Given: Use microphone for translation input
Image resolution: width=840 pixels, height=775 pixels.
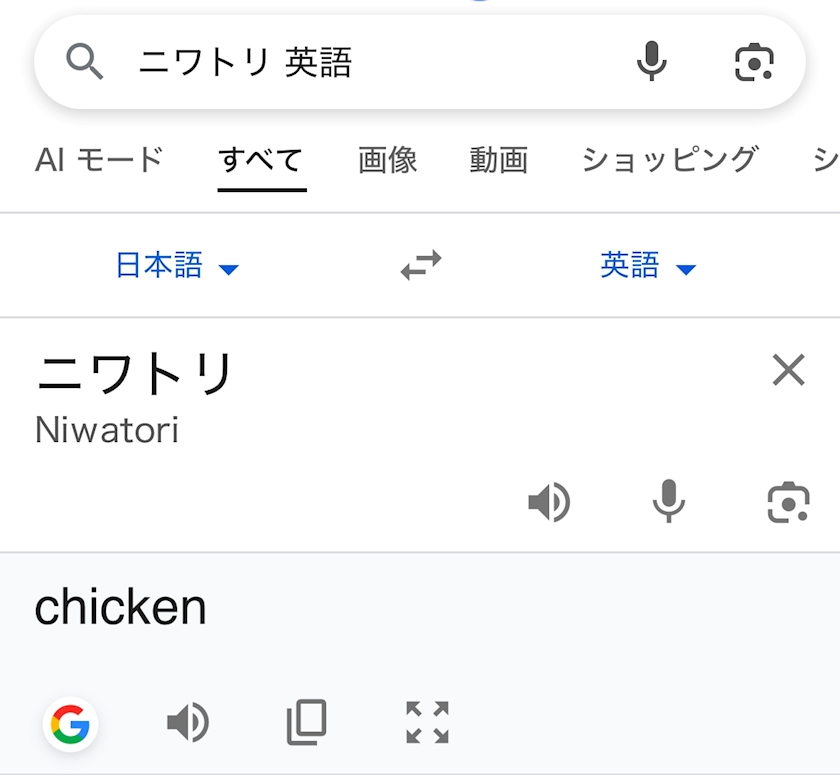Looking at the screenshot, I should tap(668, 502).
